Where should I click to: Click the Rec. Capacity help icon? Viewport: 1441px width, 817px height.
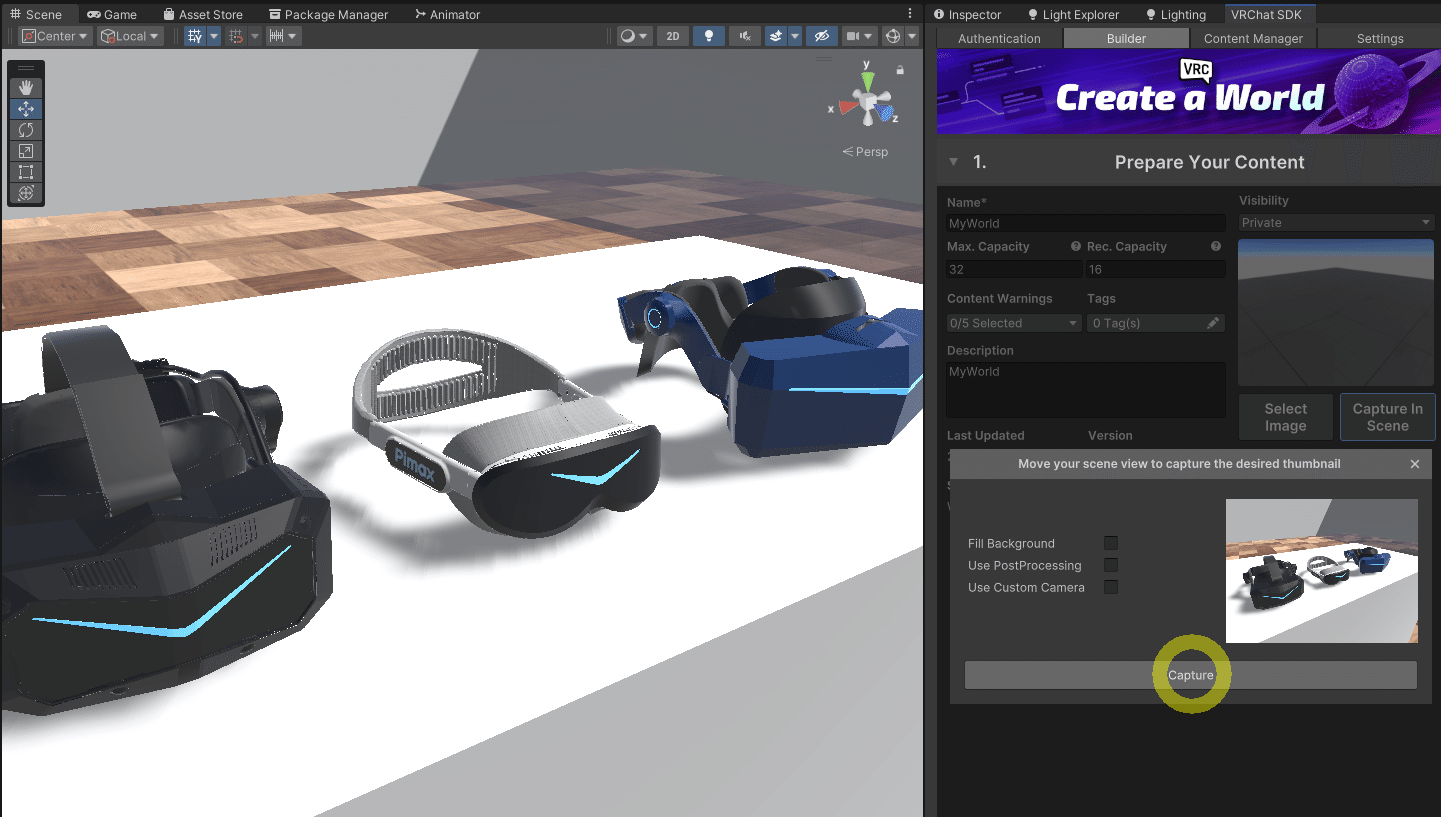[x=1216, y=246]
